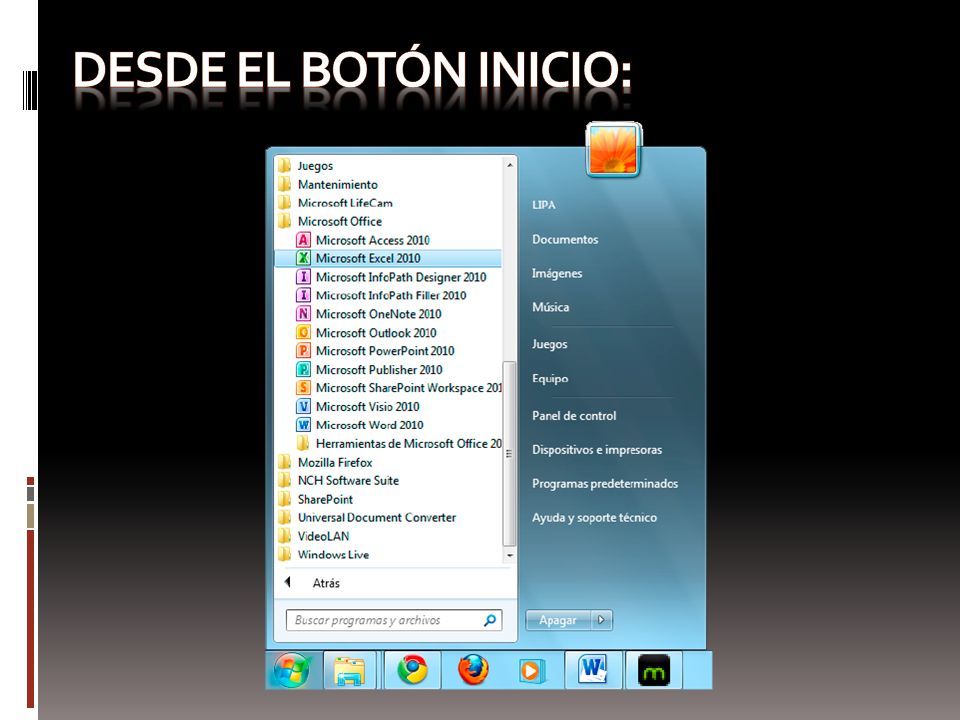Viewport: 960px width, 720px height.
Task: Open Panel de control
Action: click(574, 416)
